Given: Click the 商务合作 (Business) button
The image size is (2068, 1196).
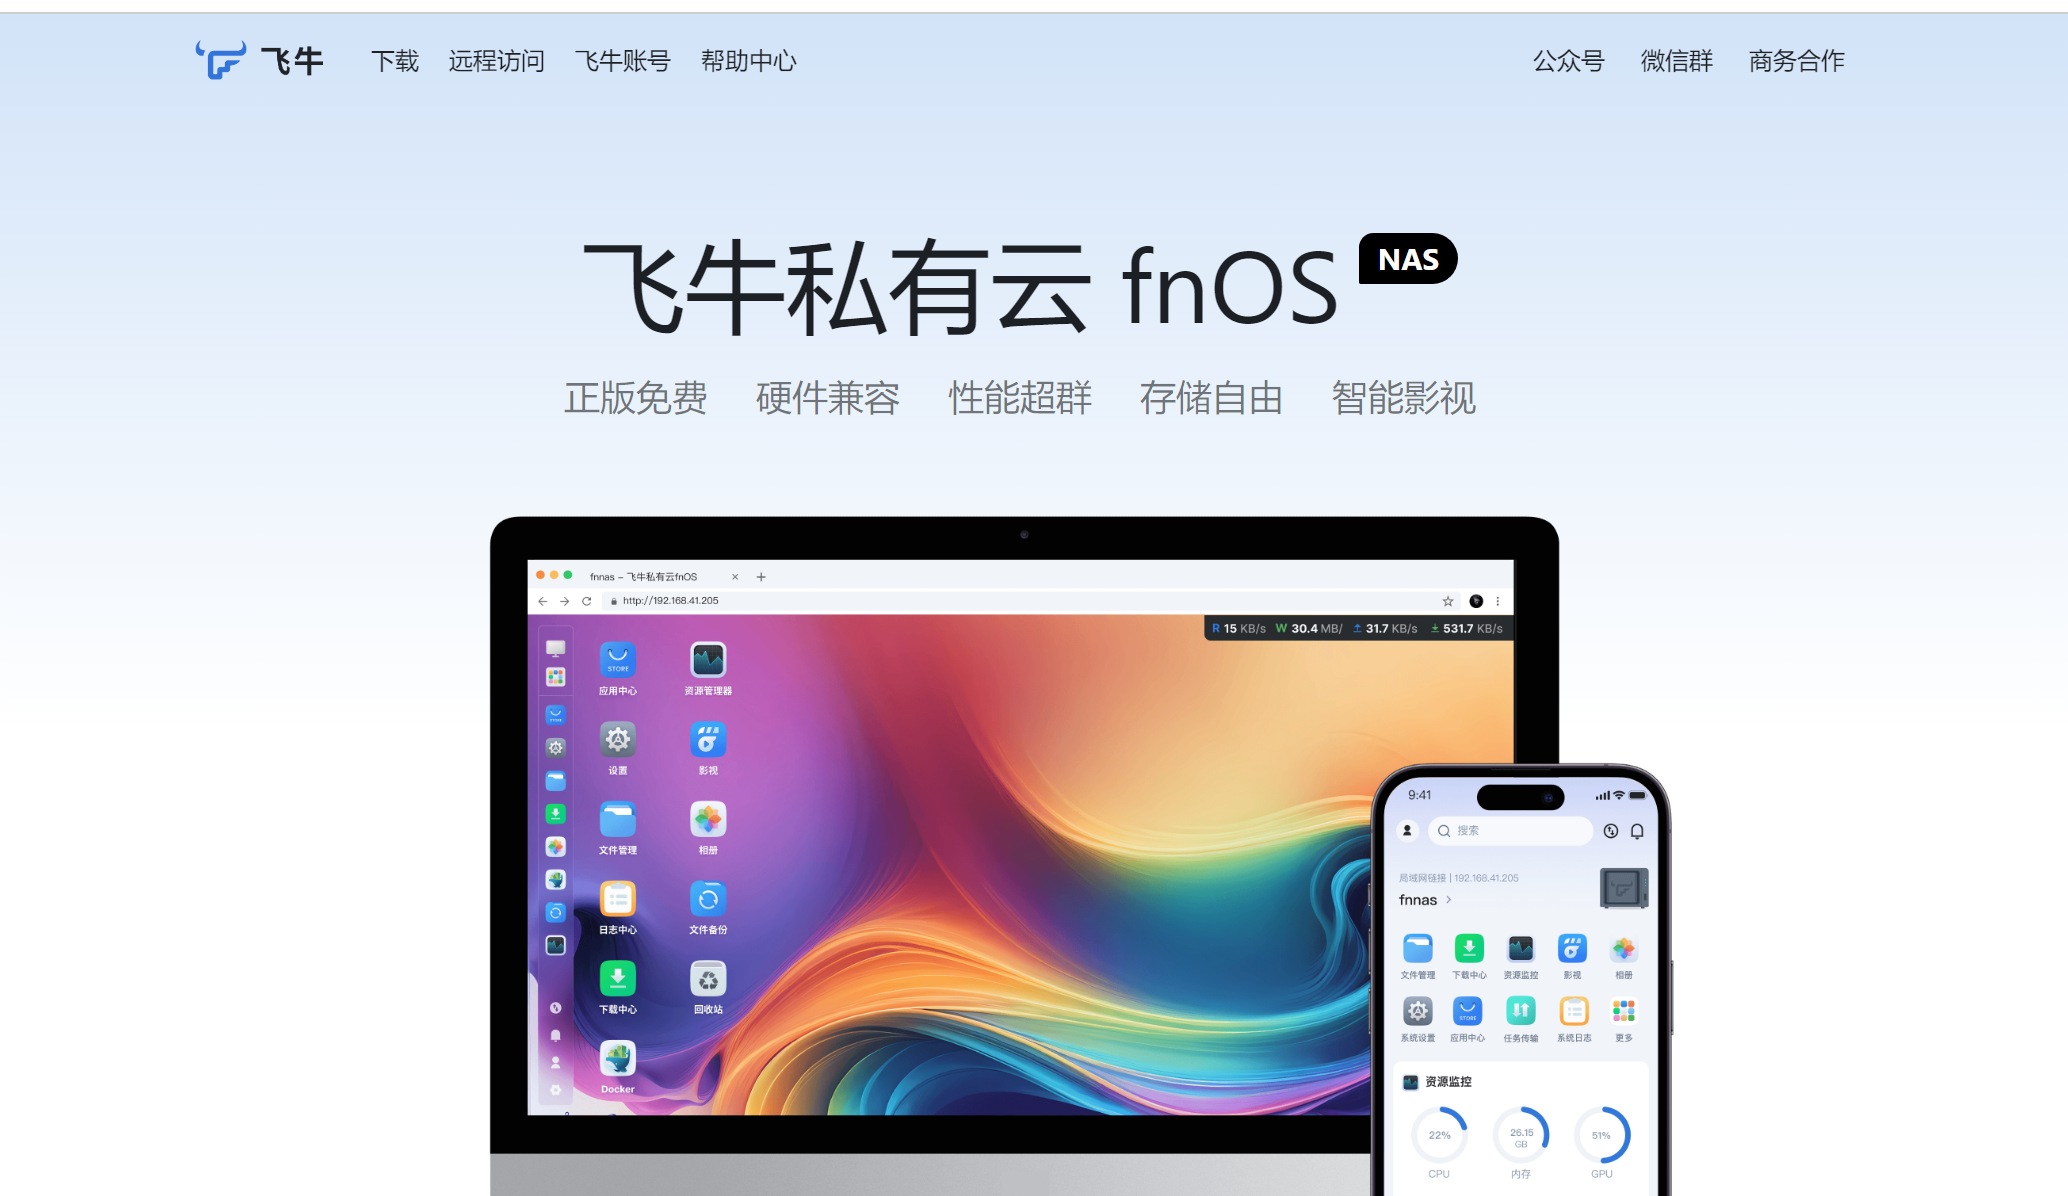Looking at the screenshot, I should pos(1796,60).
